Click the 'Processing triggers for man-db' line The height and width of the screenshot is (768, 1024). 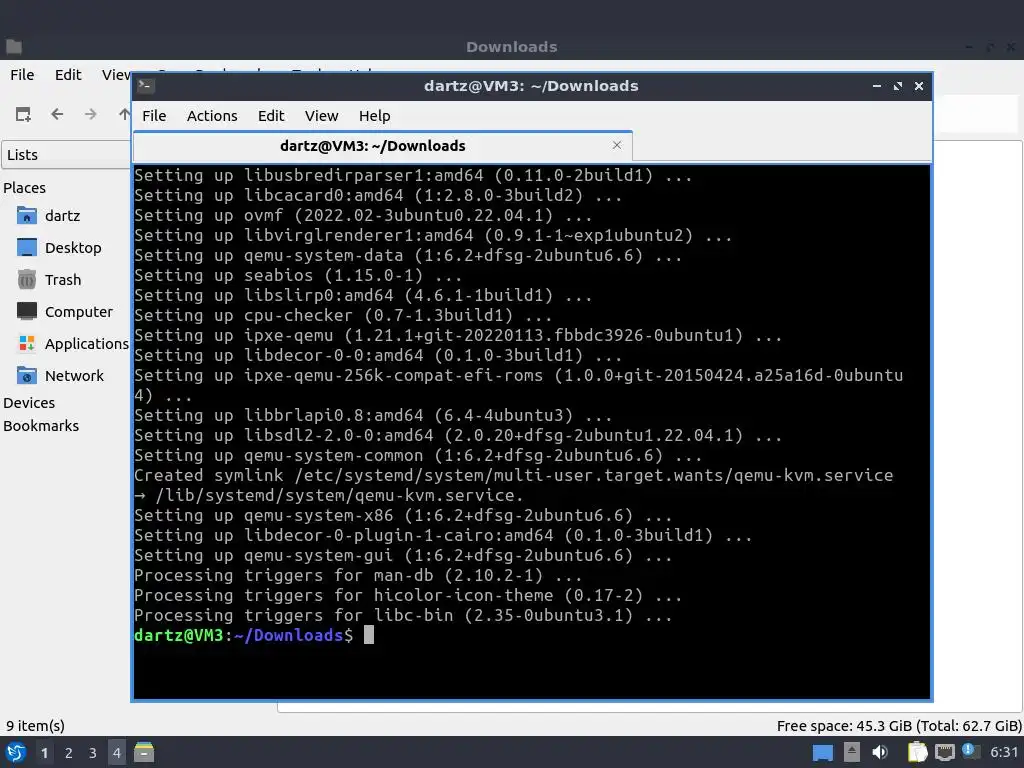tap(358, 575)
